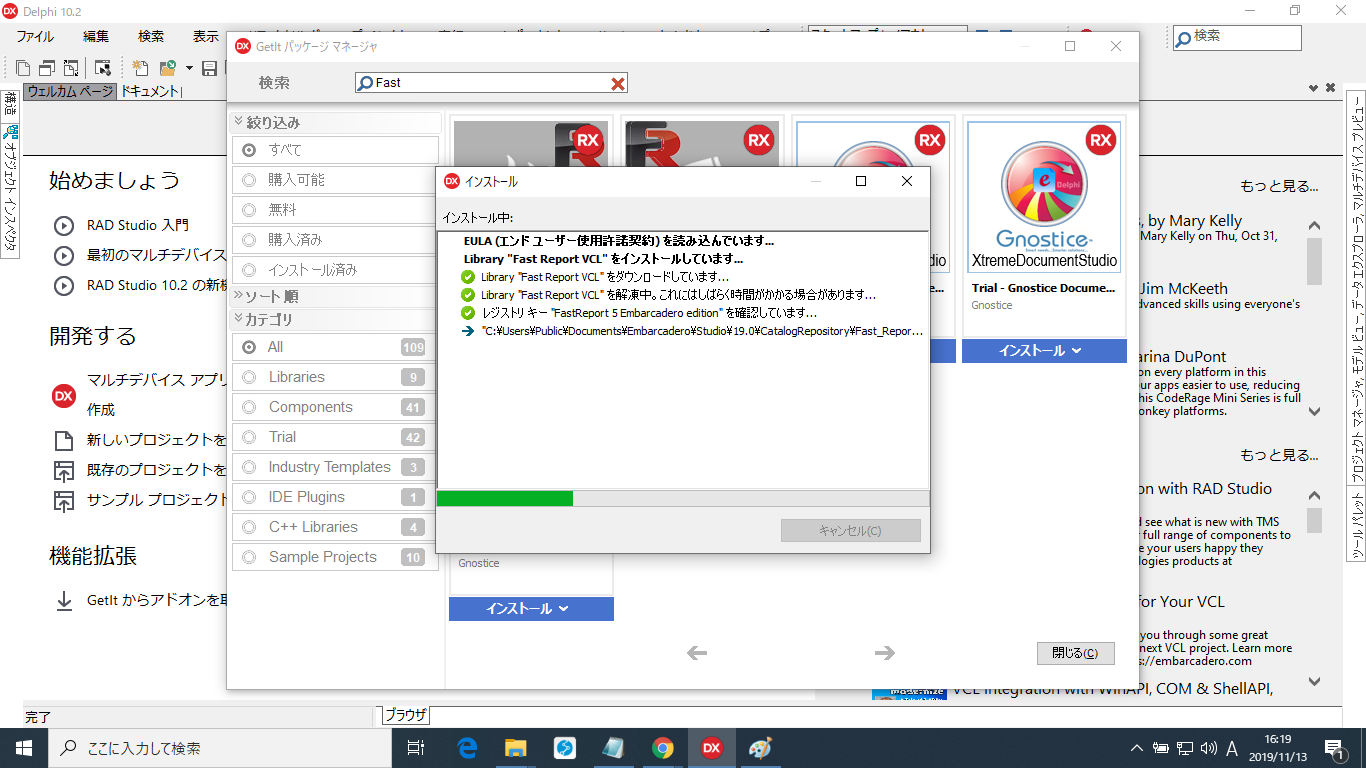Select the インストール済み filter radio button
Screen dimensions: 1366x768
pyautogui.click(x=249, y=270)
